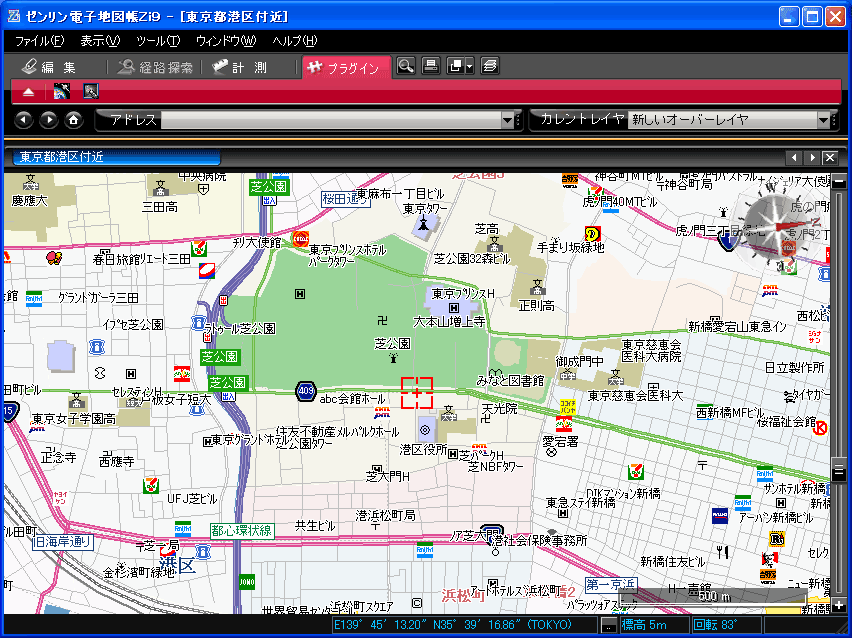Image resolution: width=852 pixels, height=638 pixels.
Task: Select the 東京都港区付近 document tab
Action: tap(116, 157)
